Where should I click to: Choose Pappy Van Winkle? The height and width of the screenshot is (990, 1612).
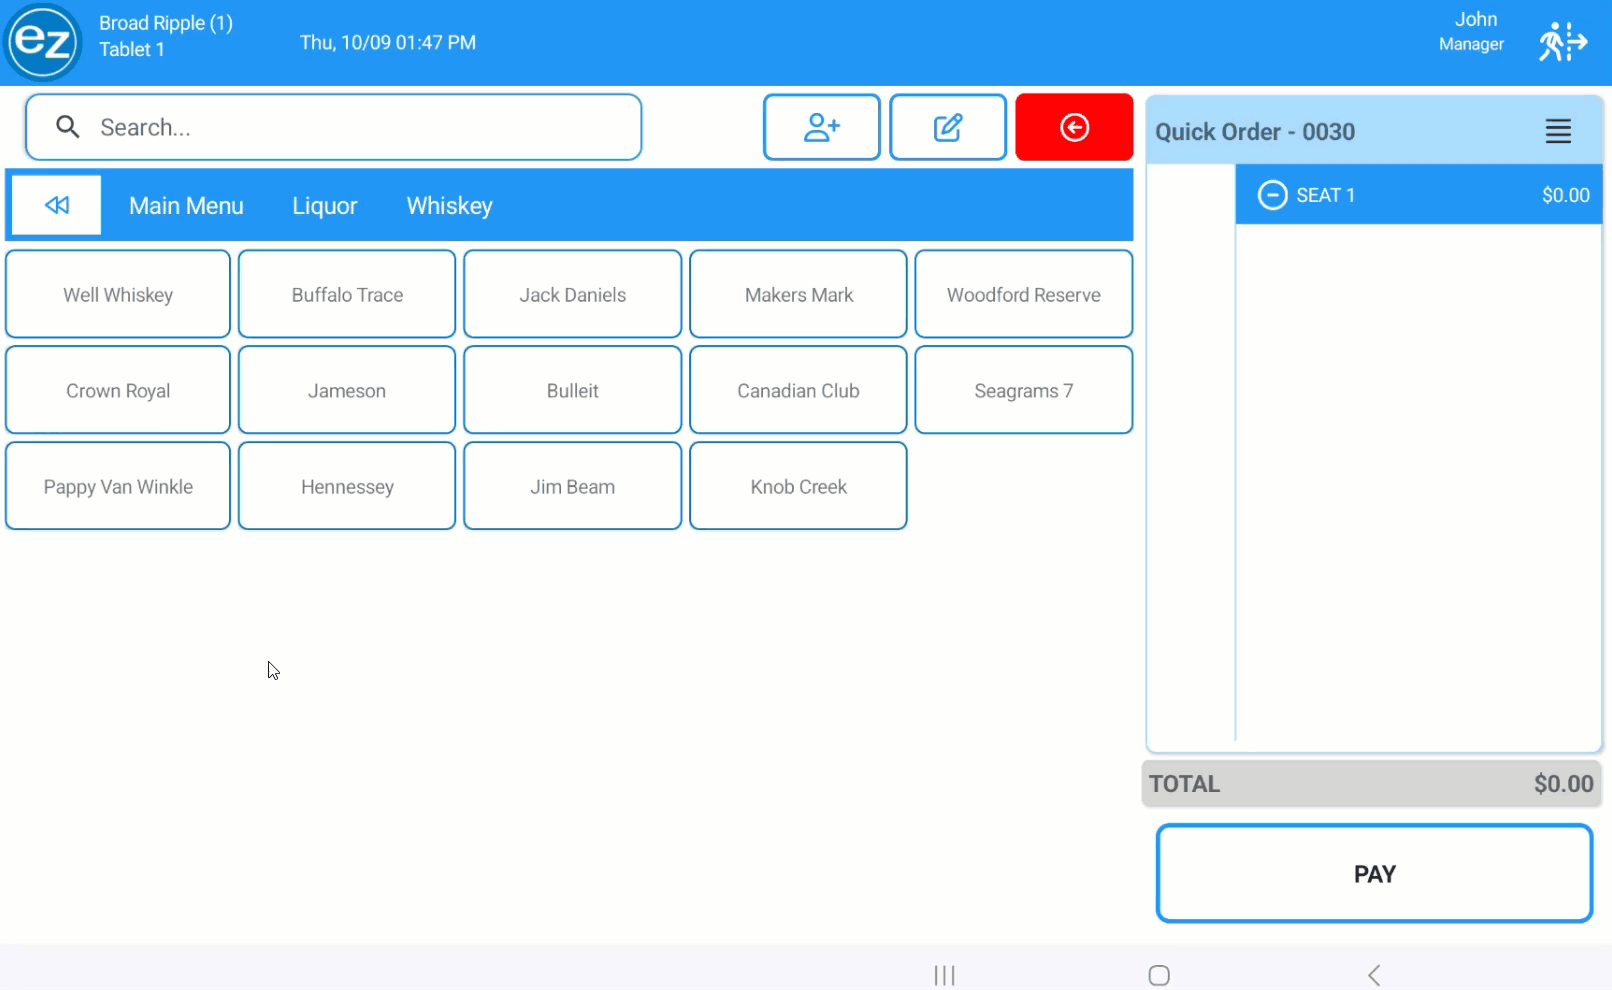point(118,486)
